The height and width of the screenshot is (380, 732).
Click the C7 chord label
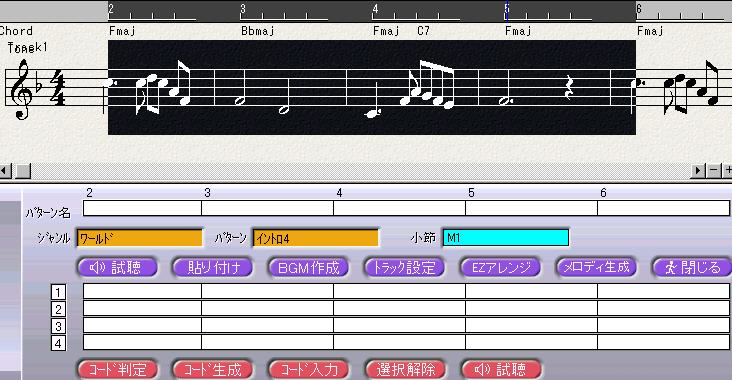click(x=423, y=31)
